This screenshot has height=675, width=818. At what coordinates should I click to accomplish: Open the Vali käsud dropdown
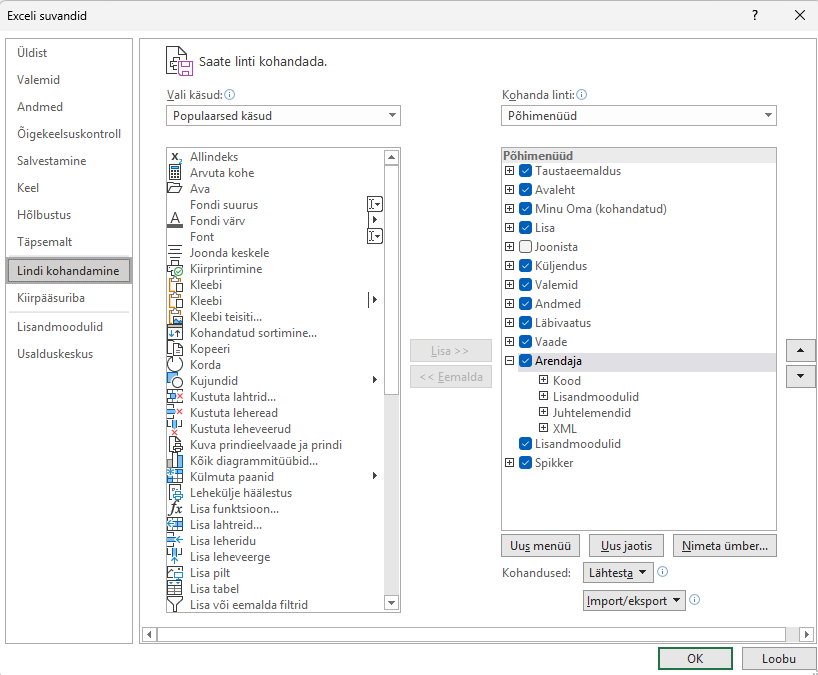point(283,115)
